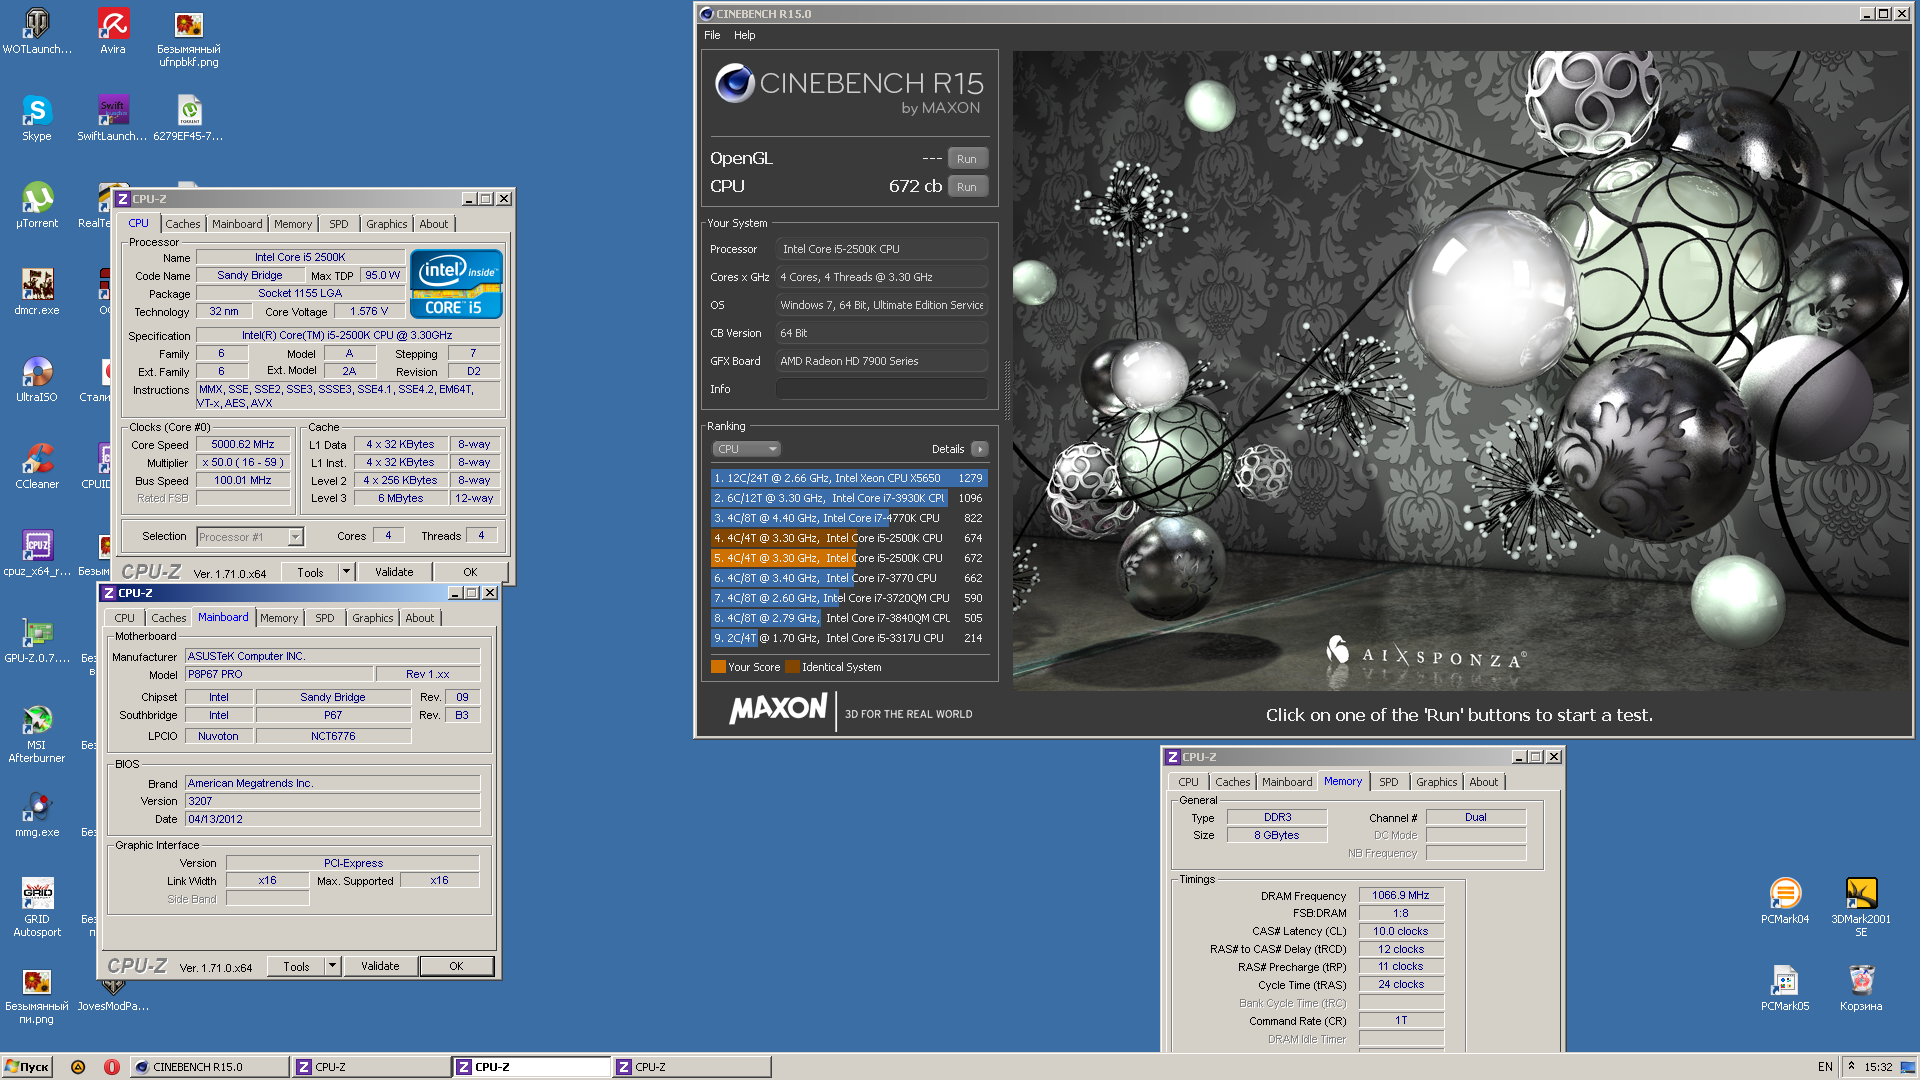Open the Tools dropdown arrow in the CPU tab window
Image resolution: width=1920 pixels, height=1080 pixels.
click(x=346, y=572)
